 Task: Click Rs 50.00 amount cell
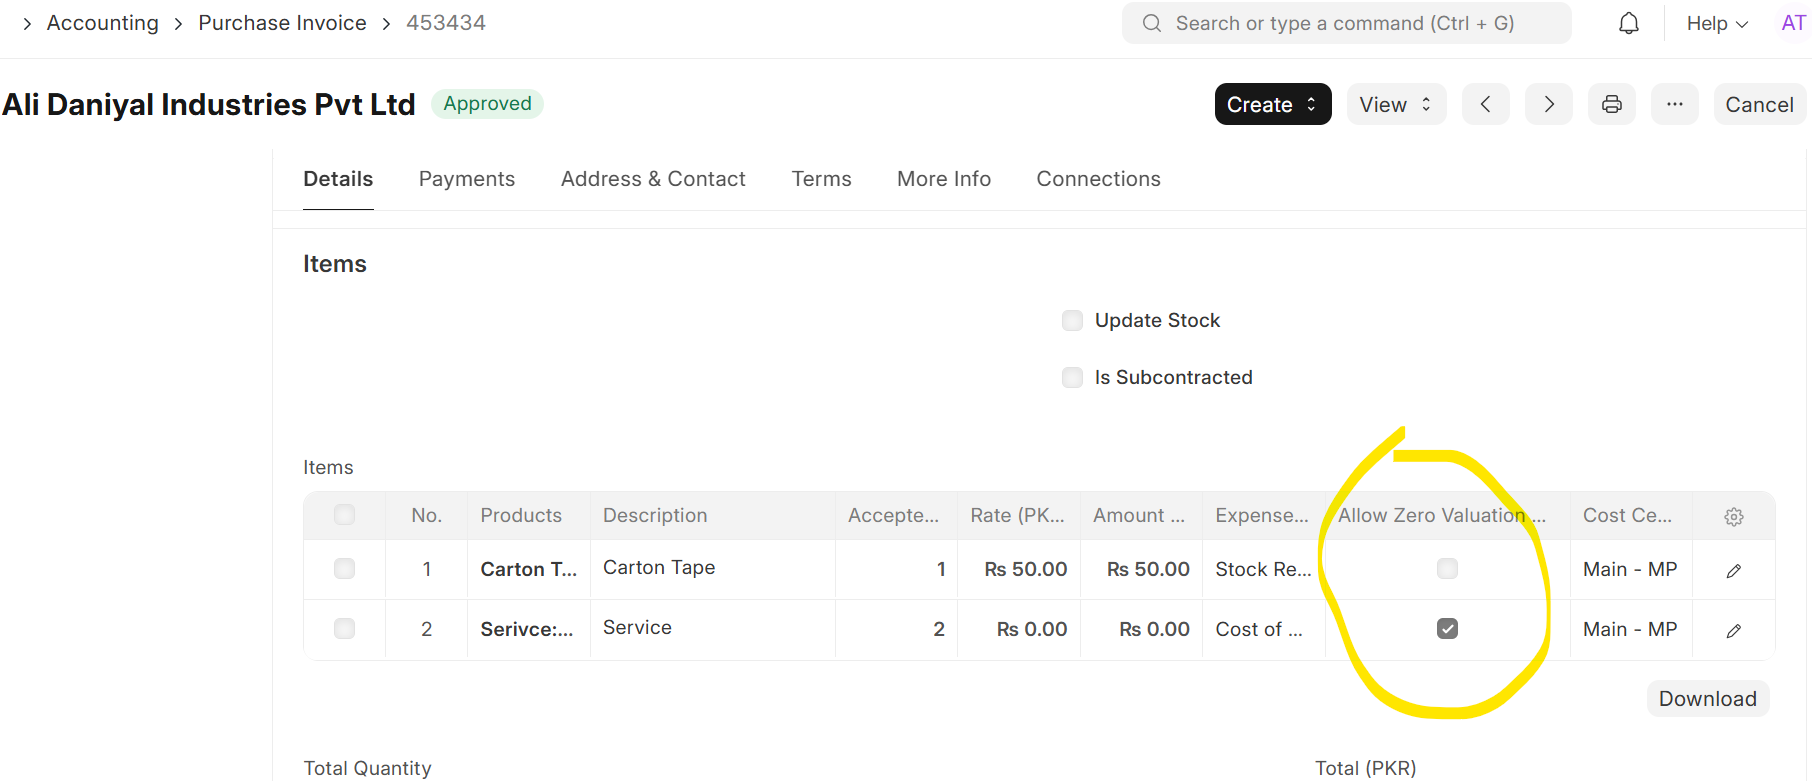[1141, 569]
